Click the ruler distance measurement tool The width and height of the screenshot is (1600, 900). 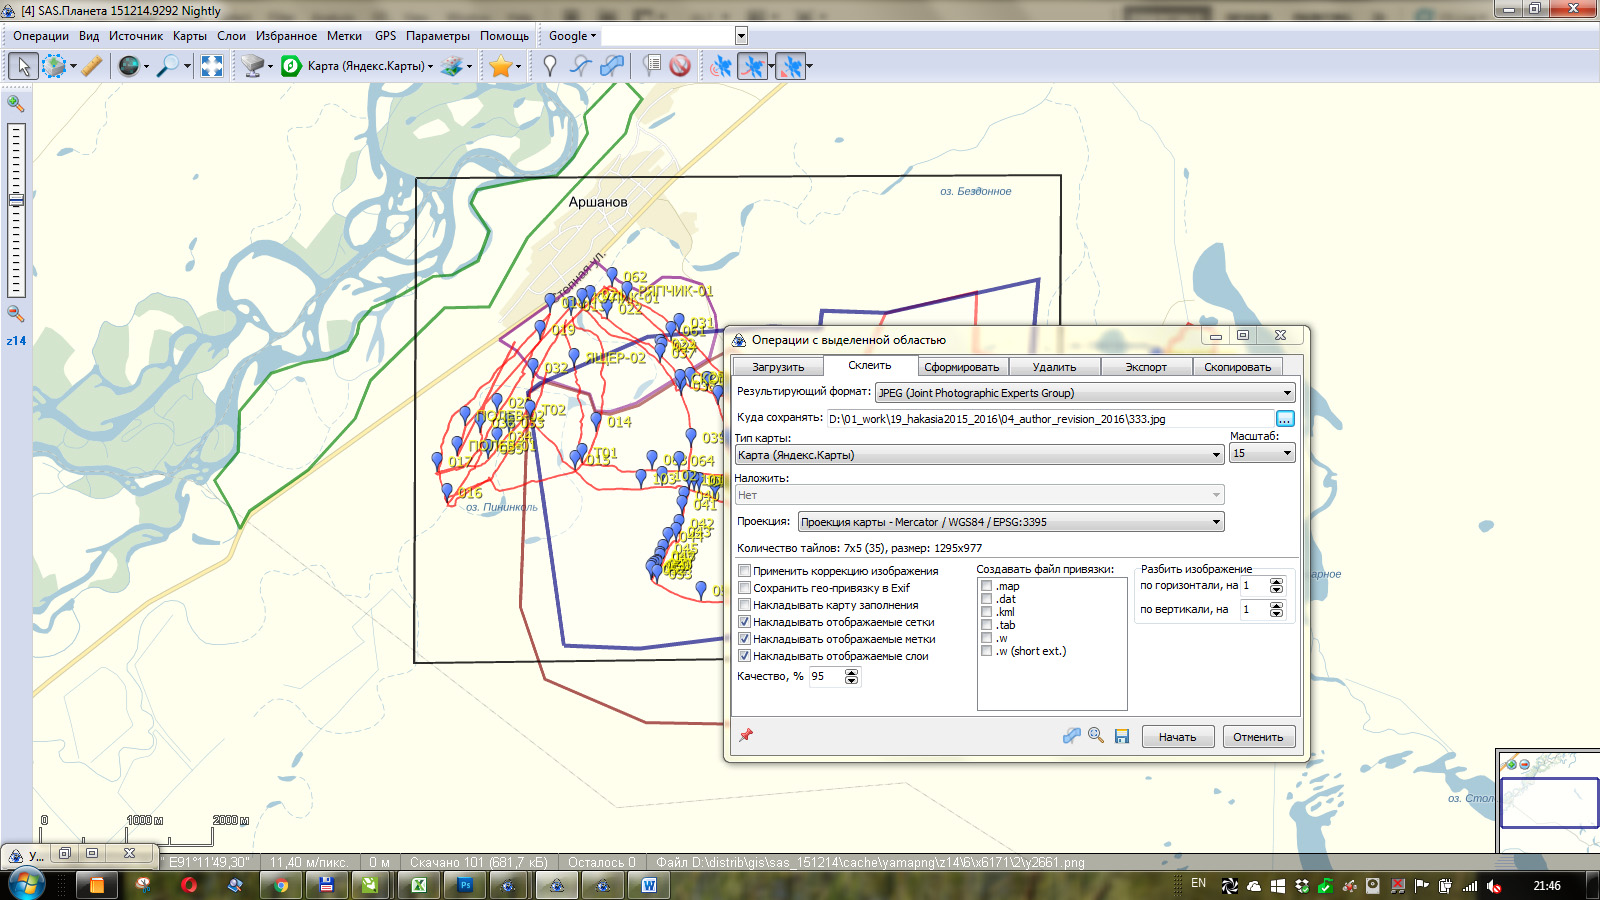91,66
